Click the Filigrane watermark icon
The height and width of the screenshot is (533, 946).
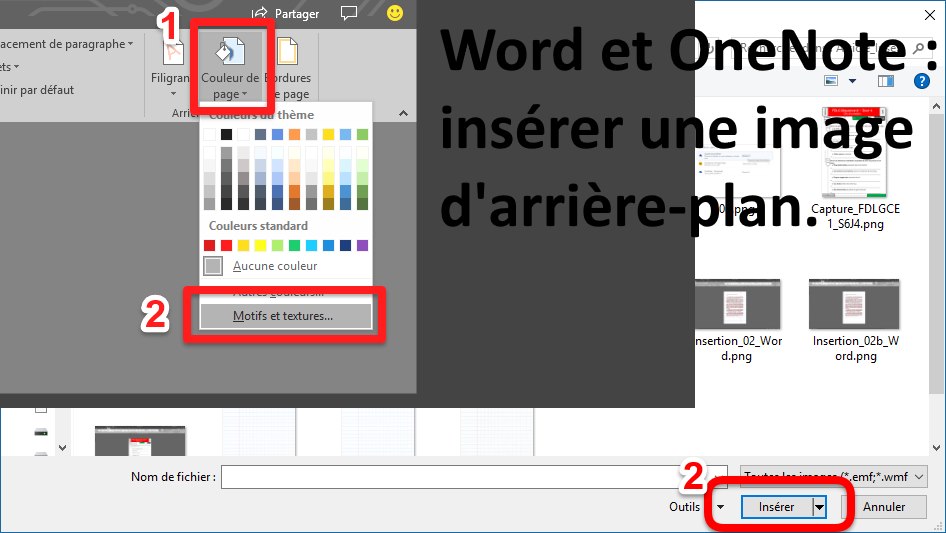point(173,53)
